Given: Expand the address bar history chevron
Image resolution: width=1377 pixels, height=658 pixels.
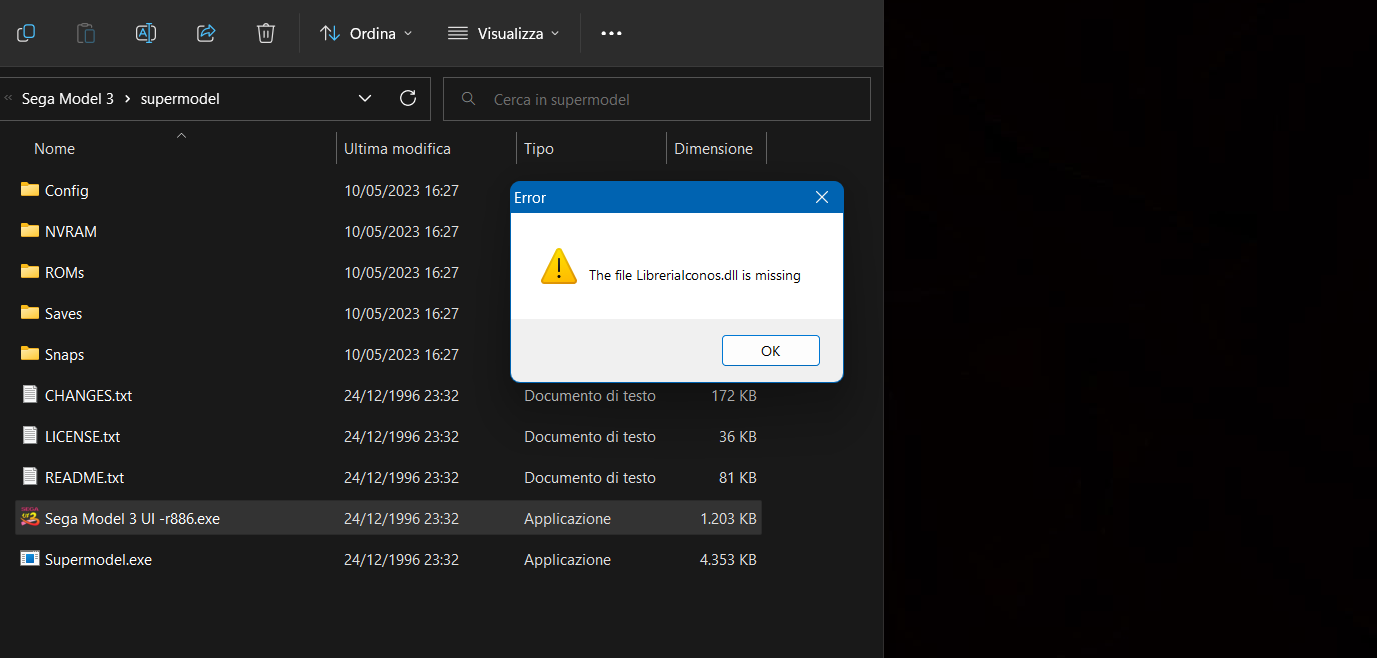Looking at the screenshot, I should (x=365, y=99).
